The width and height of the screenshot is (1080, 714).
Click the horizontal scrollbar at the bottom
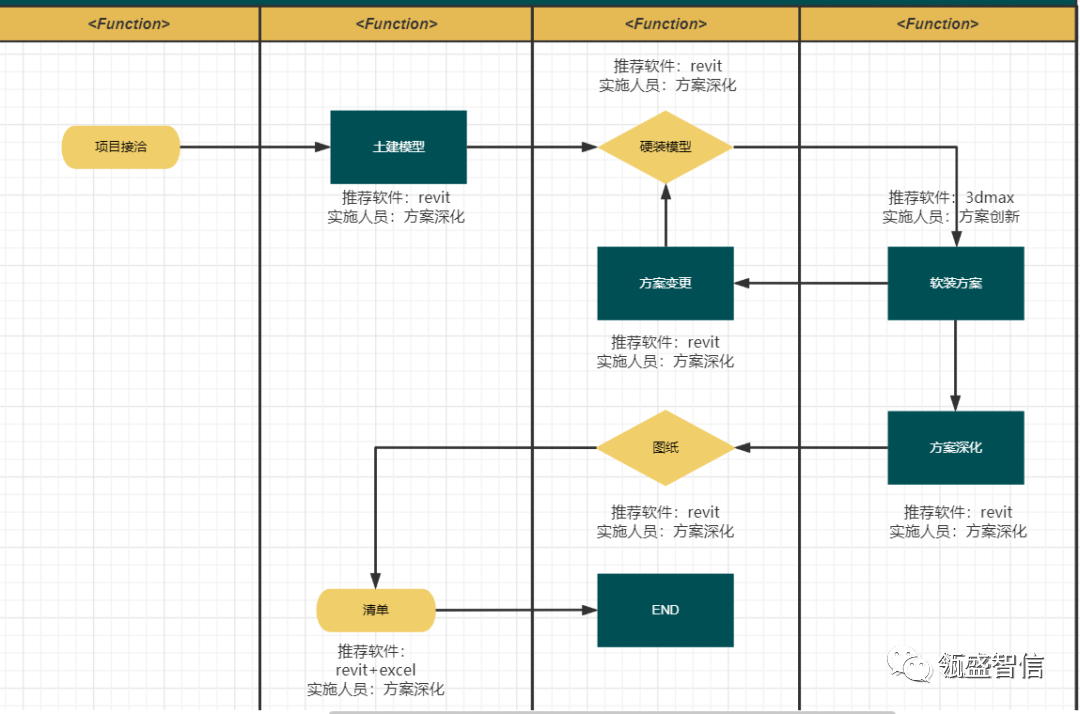612,712
